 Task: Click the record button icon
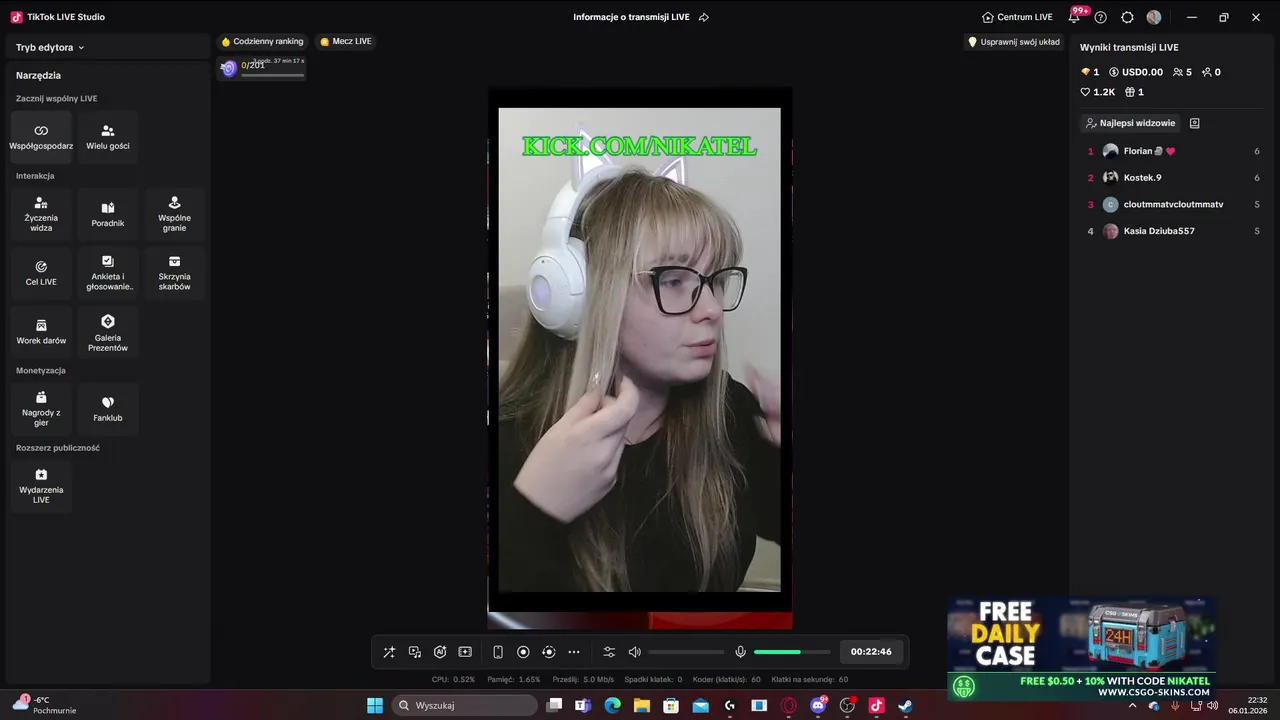click(523, 652)
